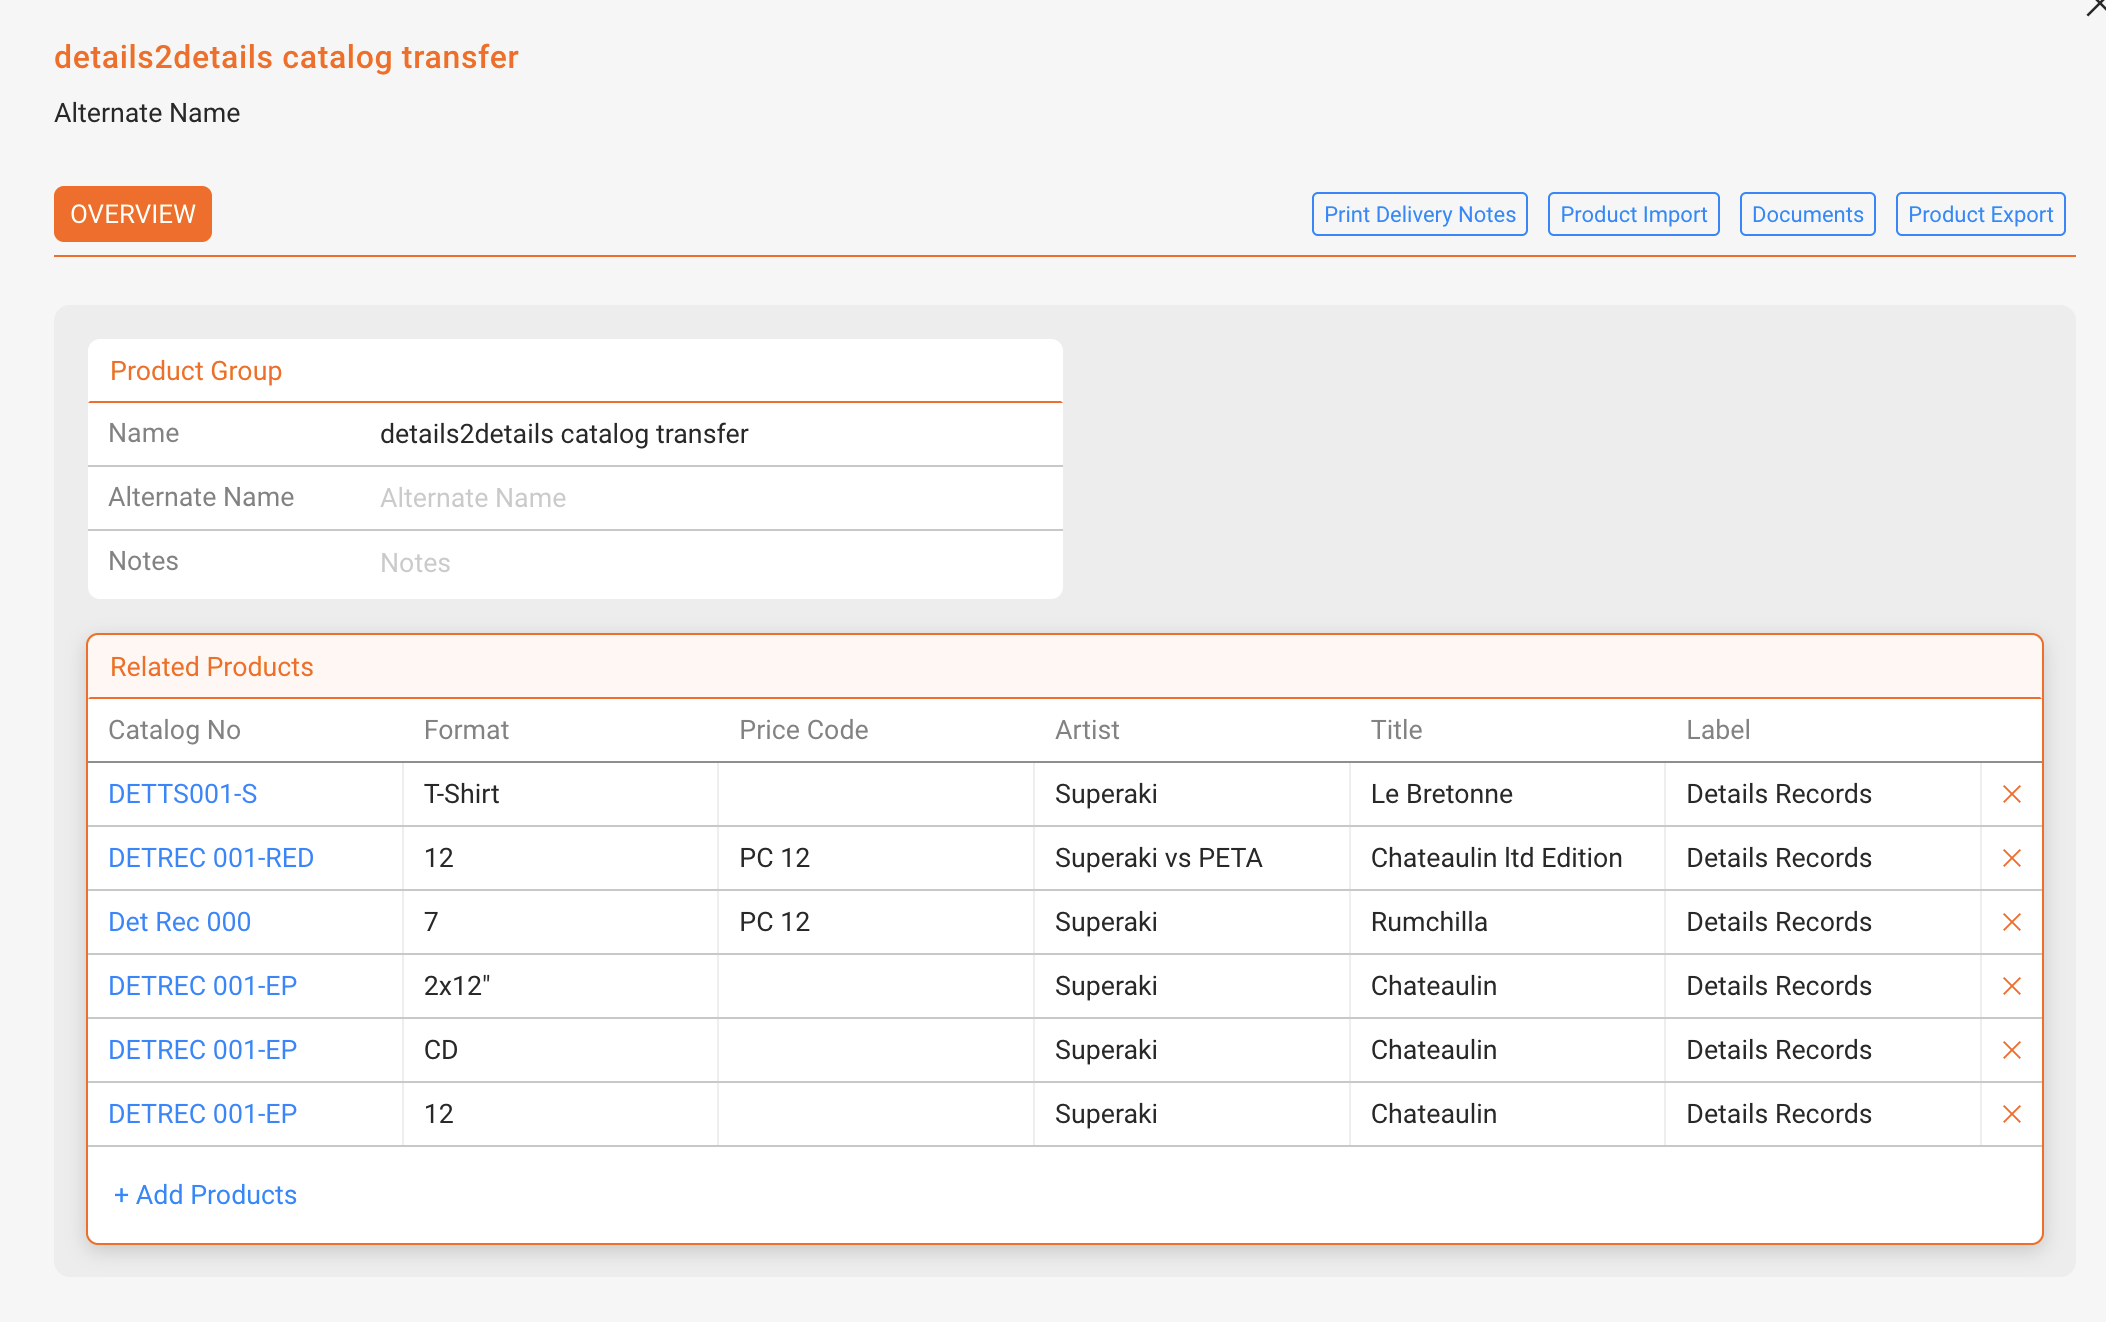Viewport: 2106px width, 1322px height.
Task: Switch to the OVERVIEW tab
Action: coord(133,214)
